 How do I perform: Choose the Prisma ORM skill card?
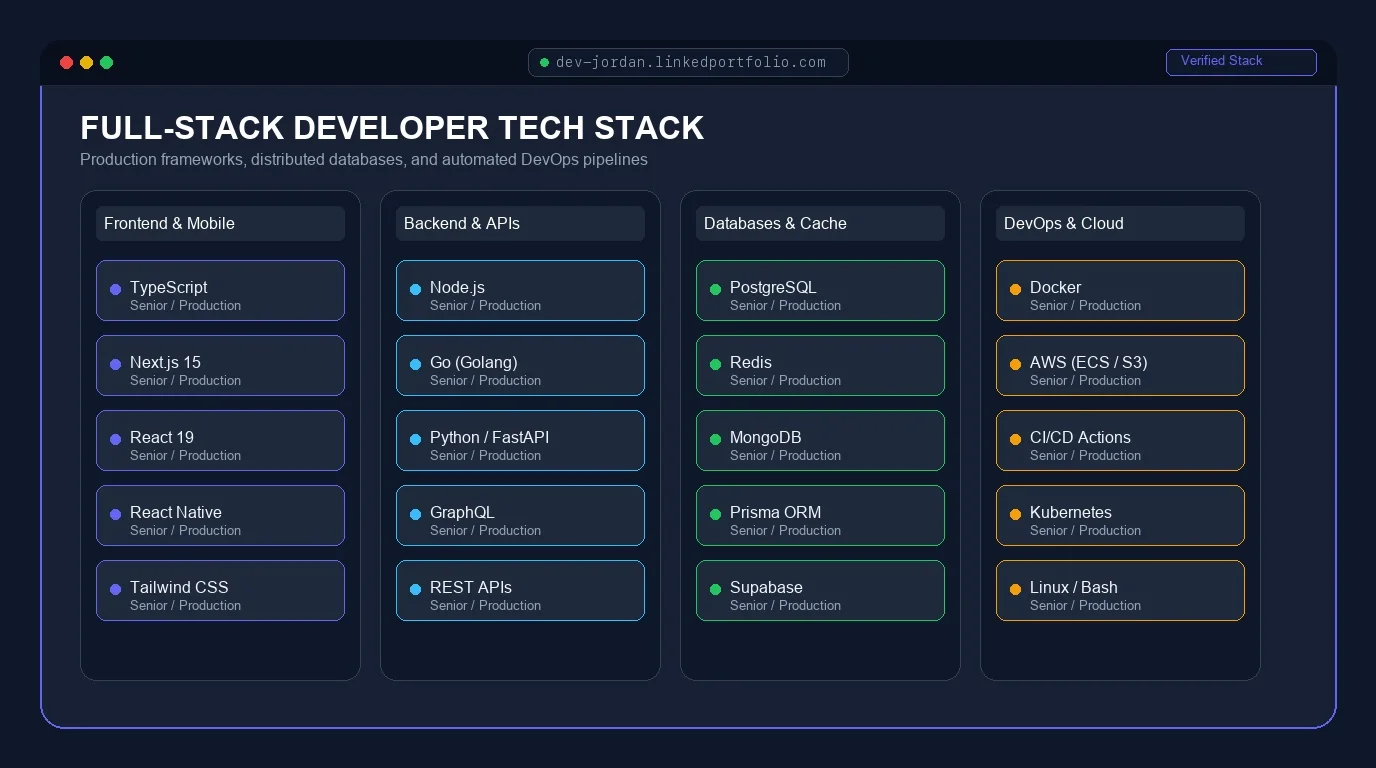[x=820, y=515]
